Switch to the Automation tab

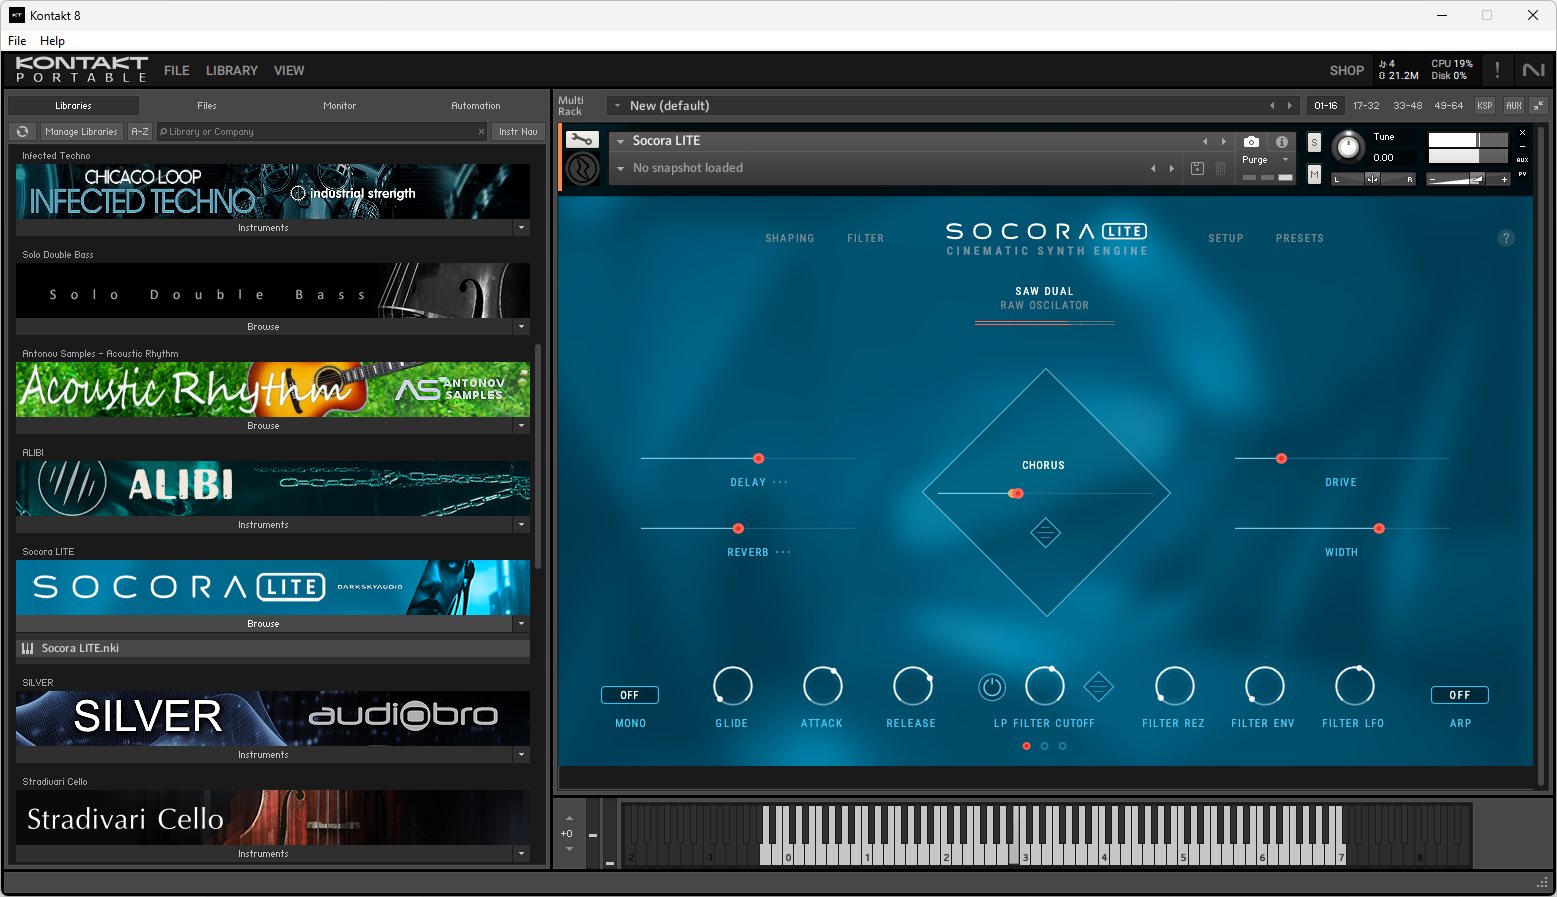point(476,105)
